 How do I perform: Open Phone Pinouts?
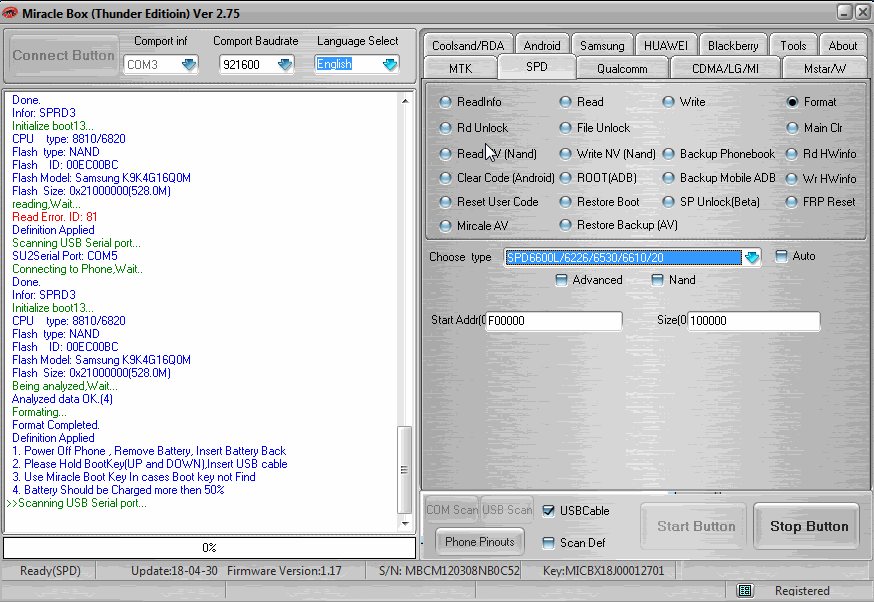479,542
